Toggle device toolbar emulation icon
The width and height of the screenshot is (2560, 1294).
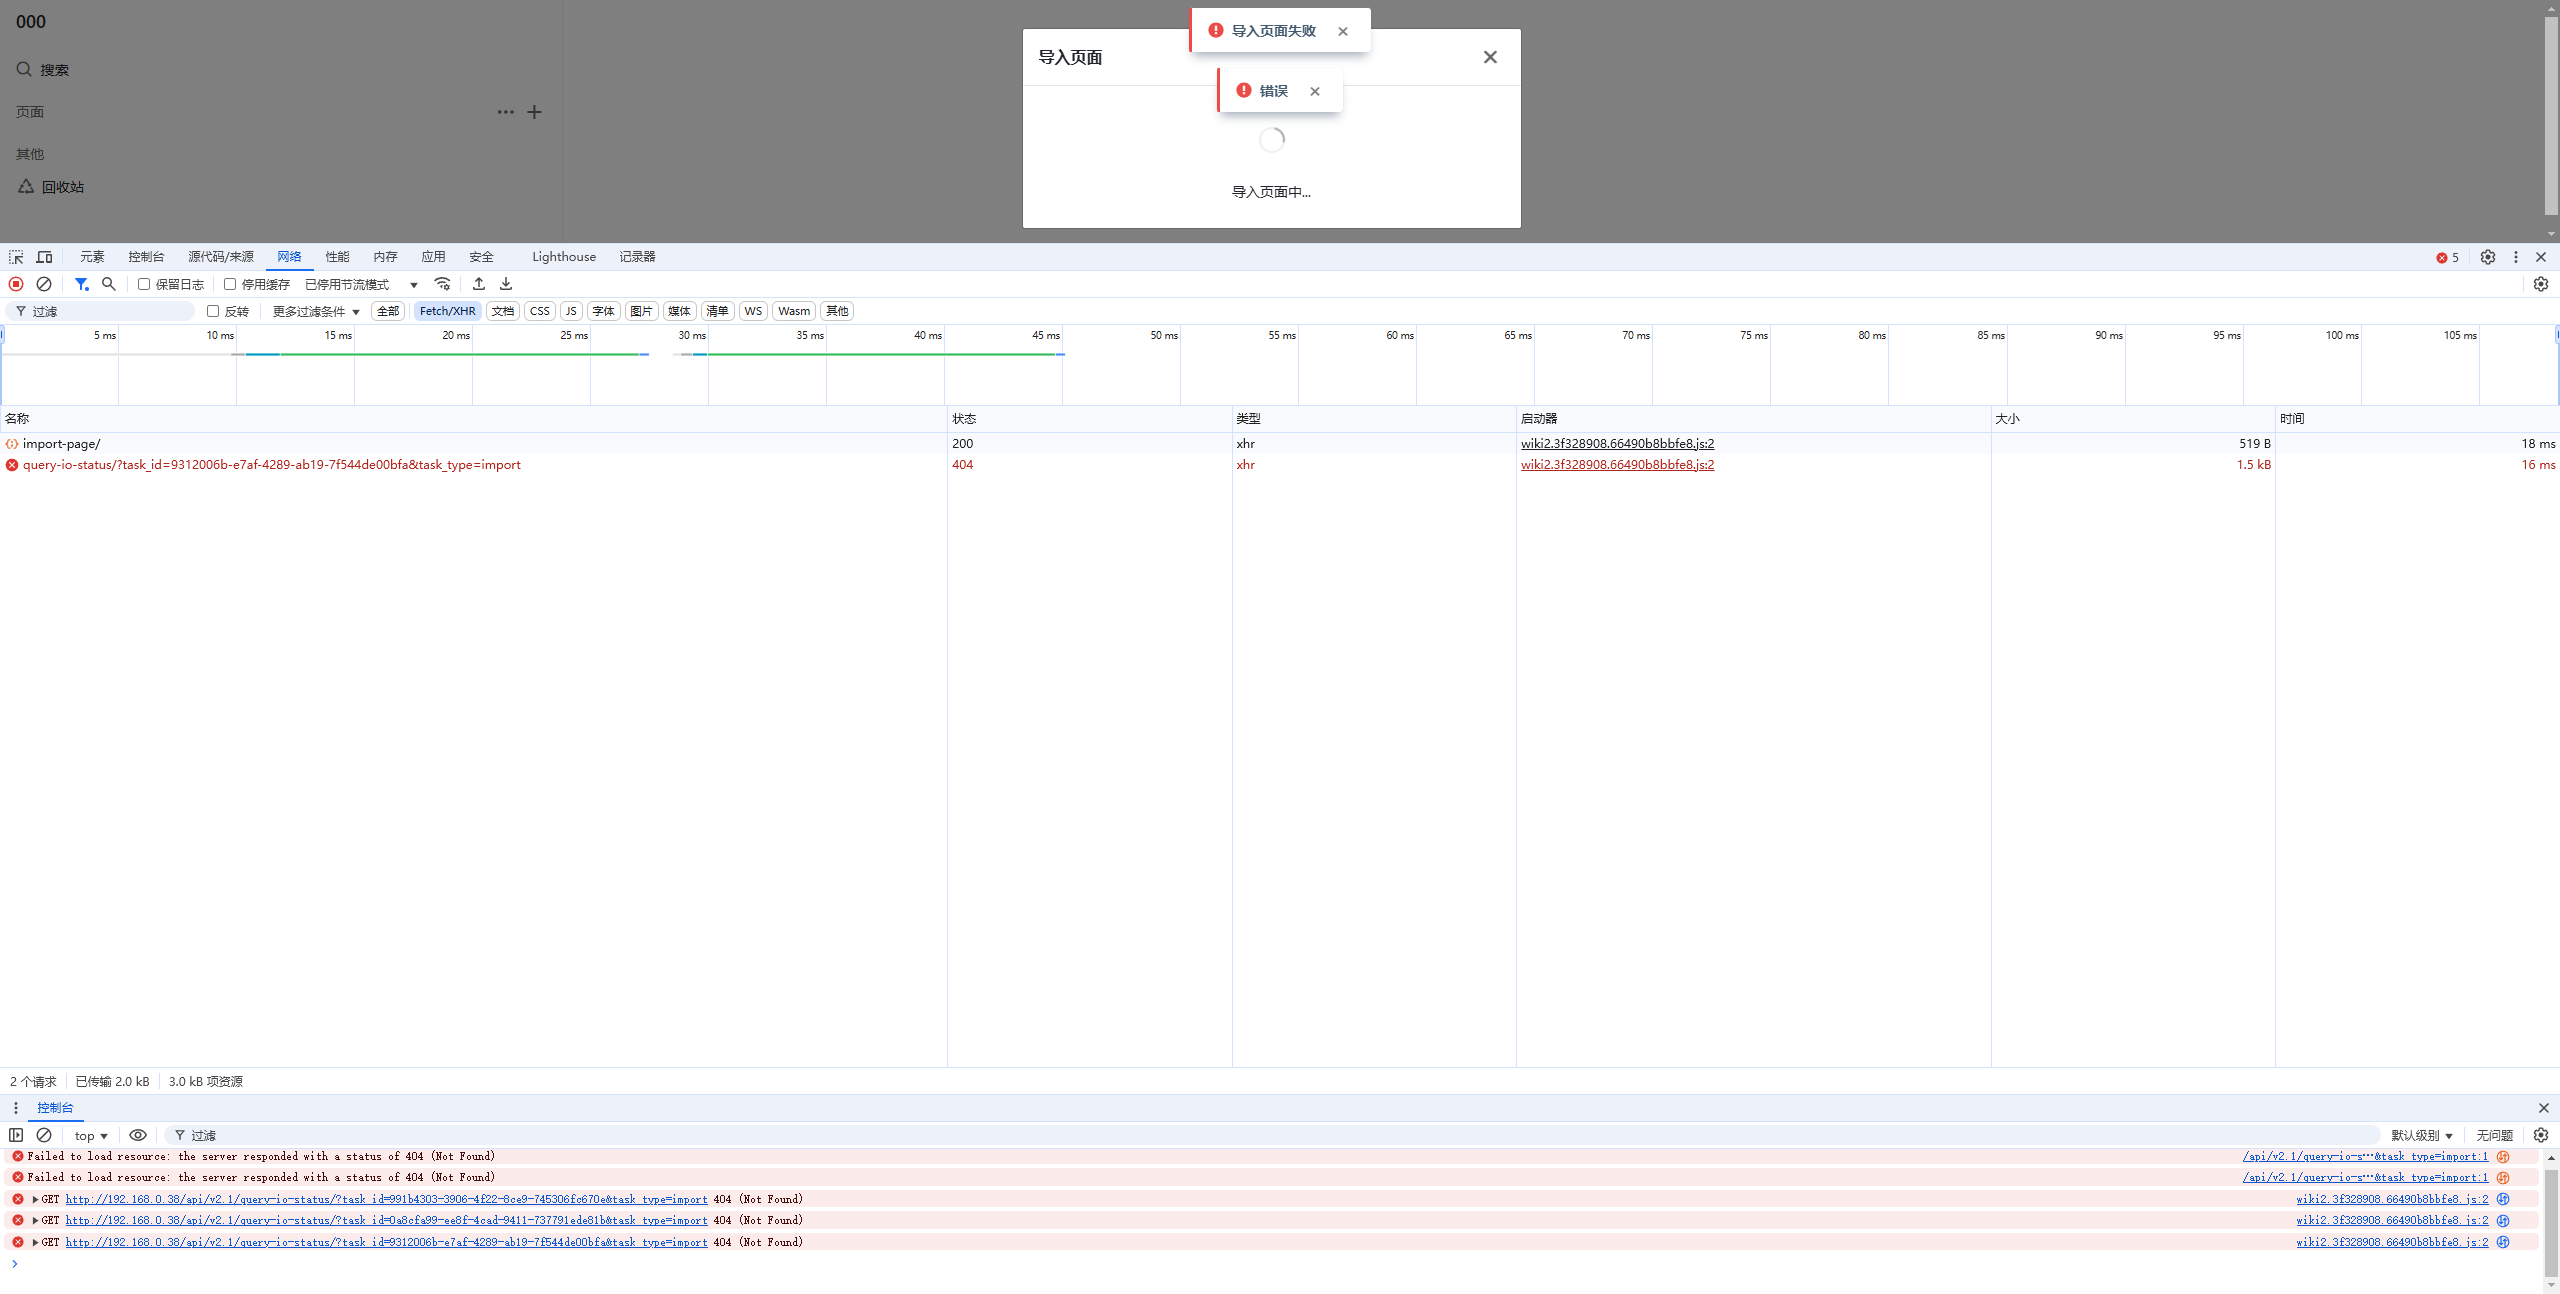pyautogui.click(x=44, y=257)
